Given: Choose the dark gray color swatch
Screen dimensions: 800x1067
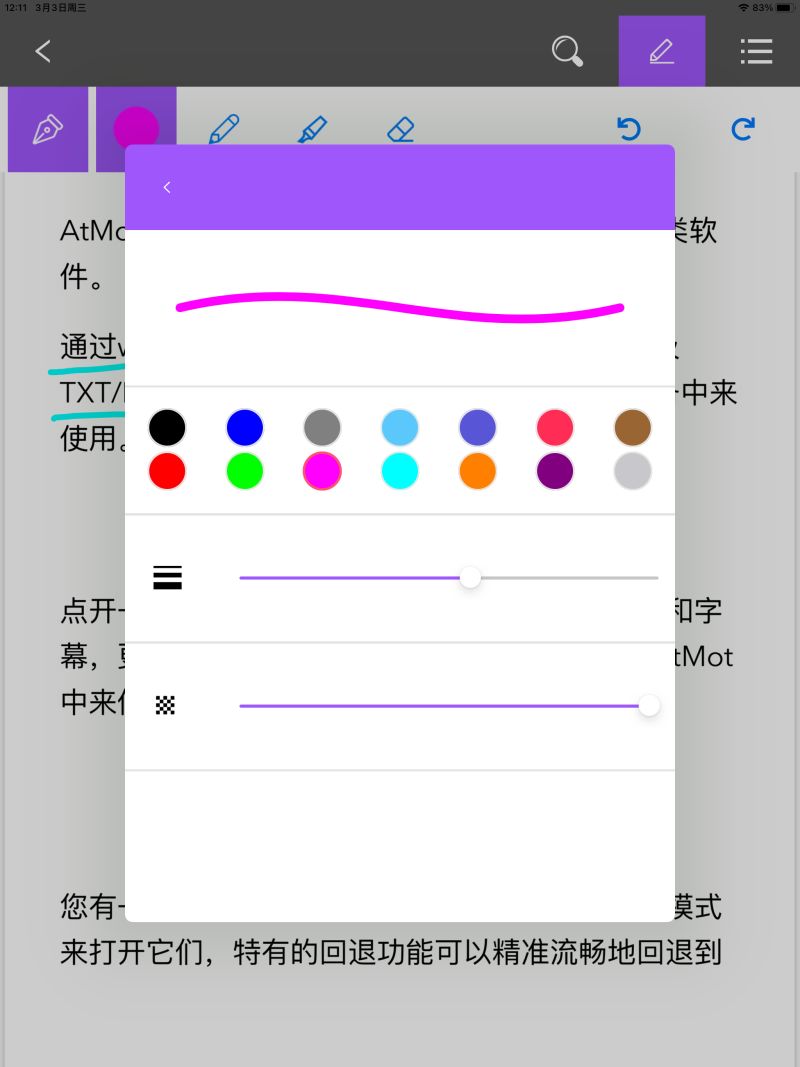Looking at the screenshot, I should [322, 427].
